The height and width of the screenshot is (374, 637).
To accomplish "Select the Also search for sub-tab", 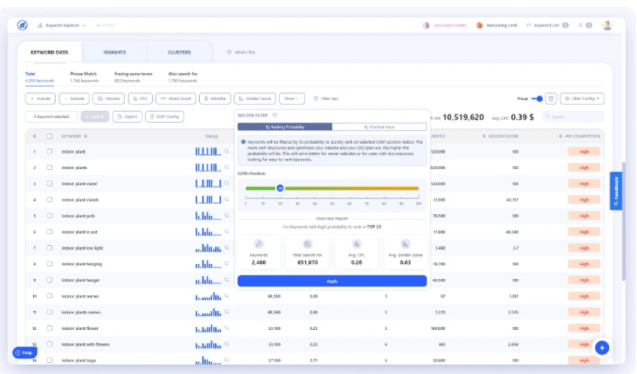I will coord(183,77).
